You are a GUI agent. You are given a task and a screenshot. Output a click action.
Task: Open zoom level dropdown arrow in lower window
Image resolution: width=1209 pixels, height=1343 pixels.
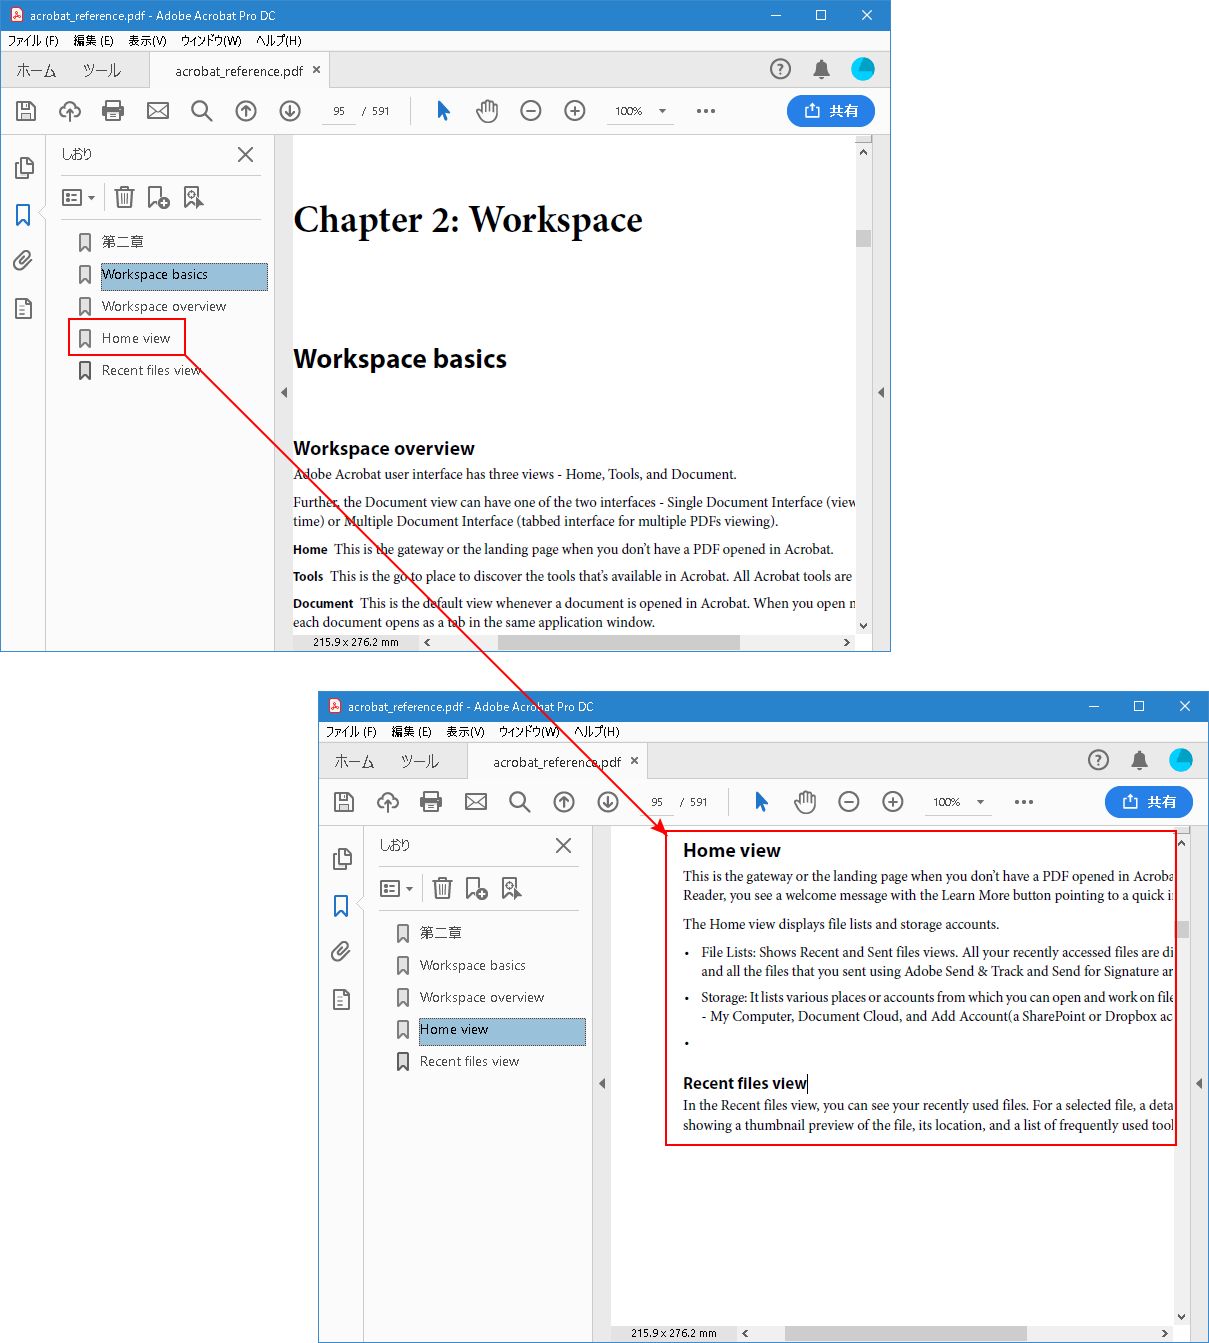point(980,802)
